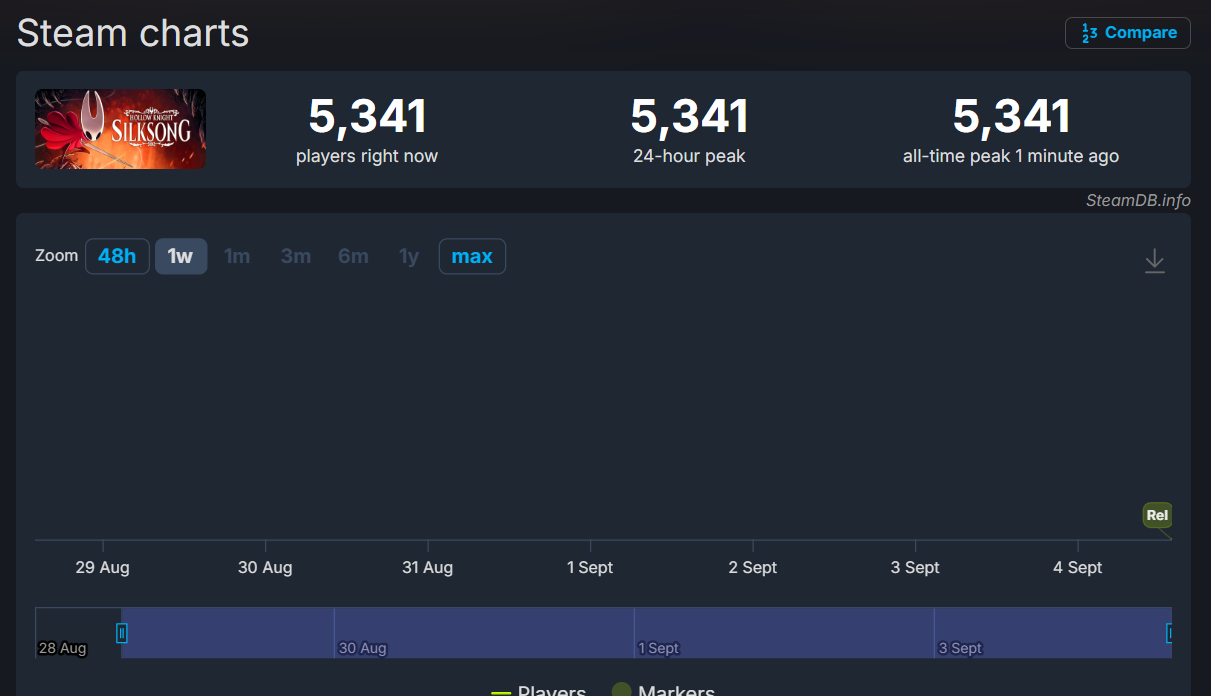The width and height of the screenshot is (1211, 696).
Task: Toggle the Markers series in legend
Action: 663,691
